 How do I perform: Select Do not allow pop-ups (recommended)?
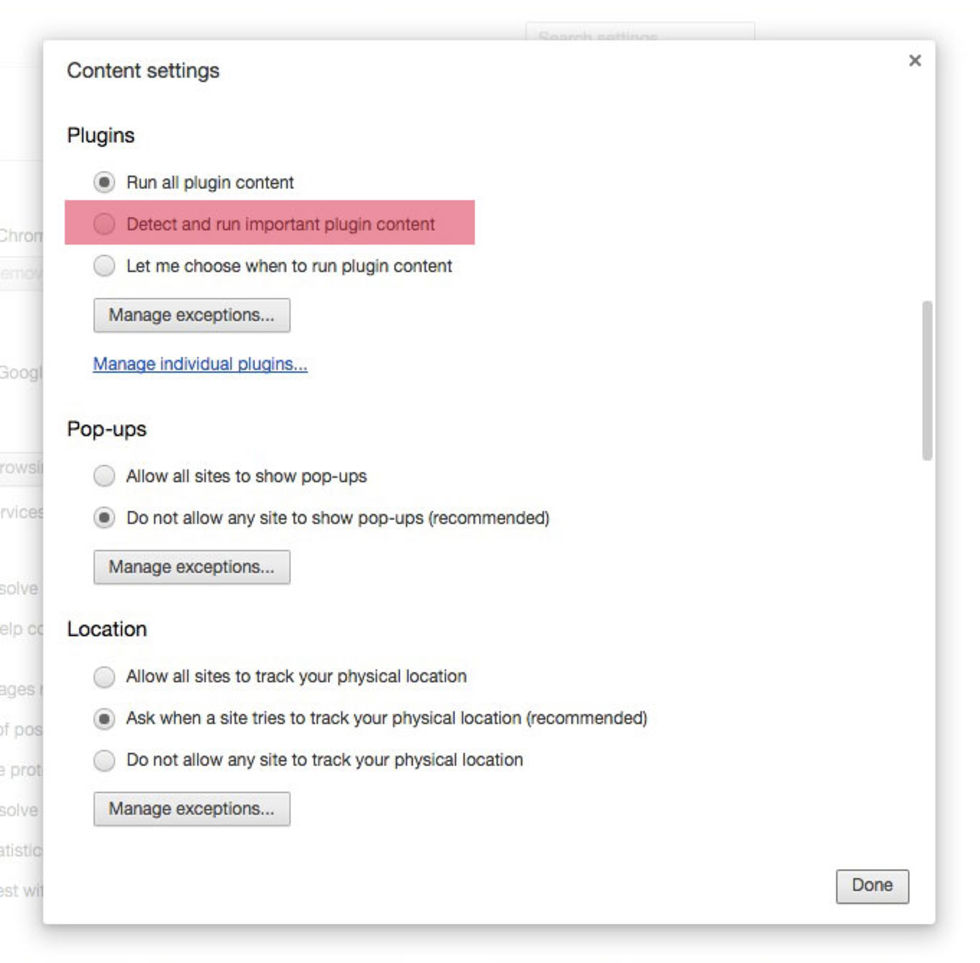point(104,519)
